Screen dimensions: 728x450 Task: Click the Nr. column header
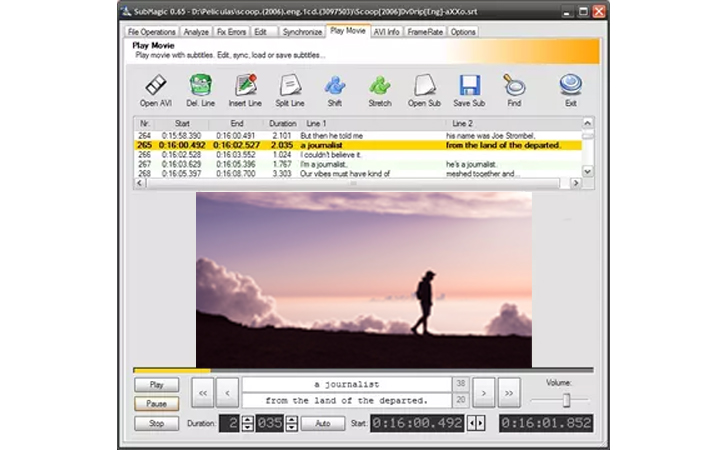pos(144,124)
